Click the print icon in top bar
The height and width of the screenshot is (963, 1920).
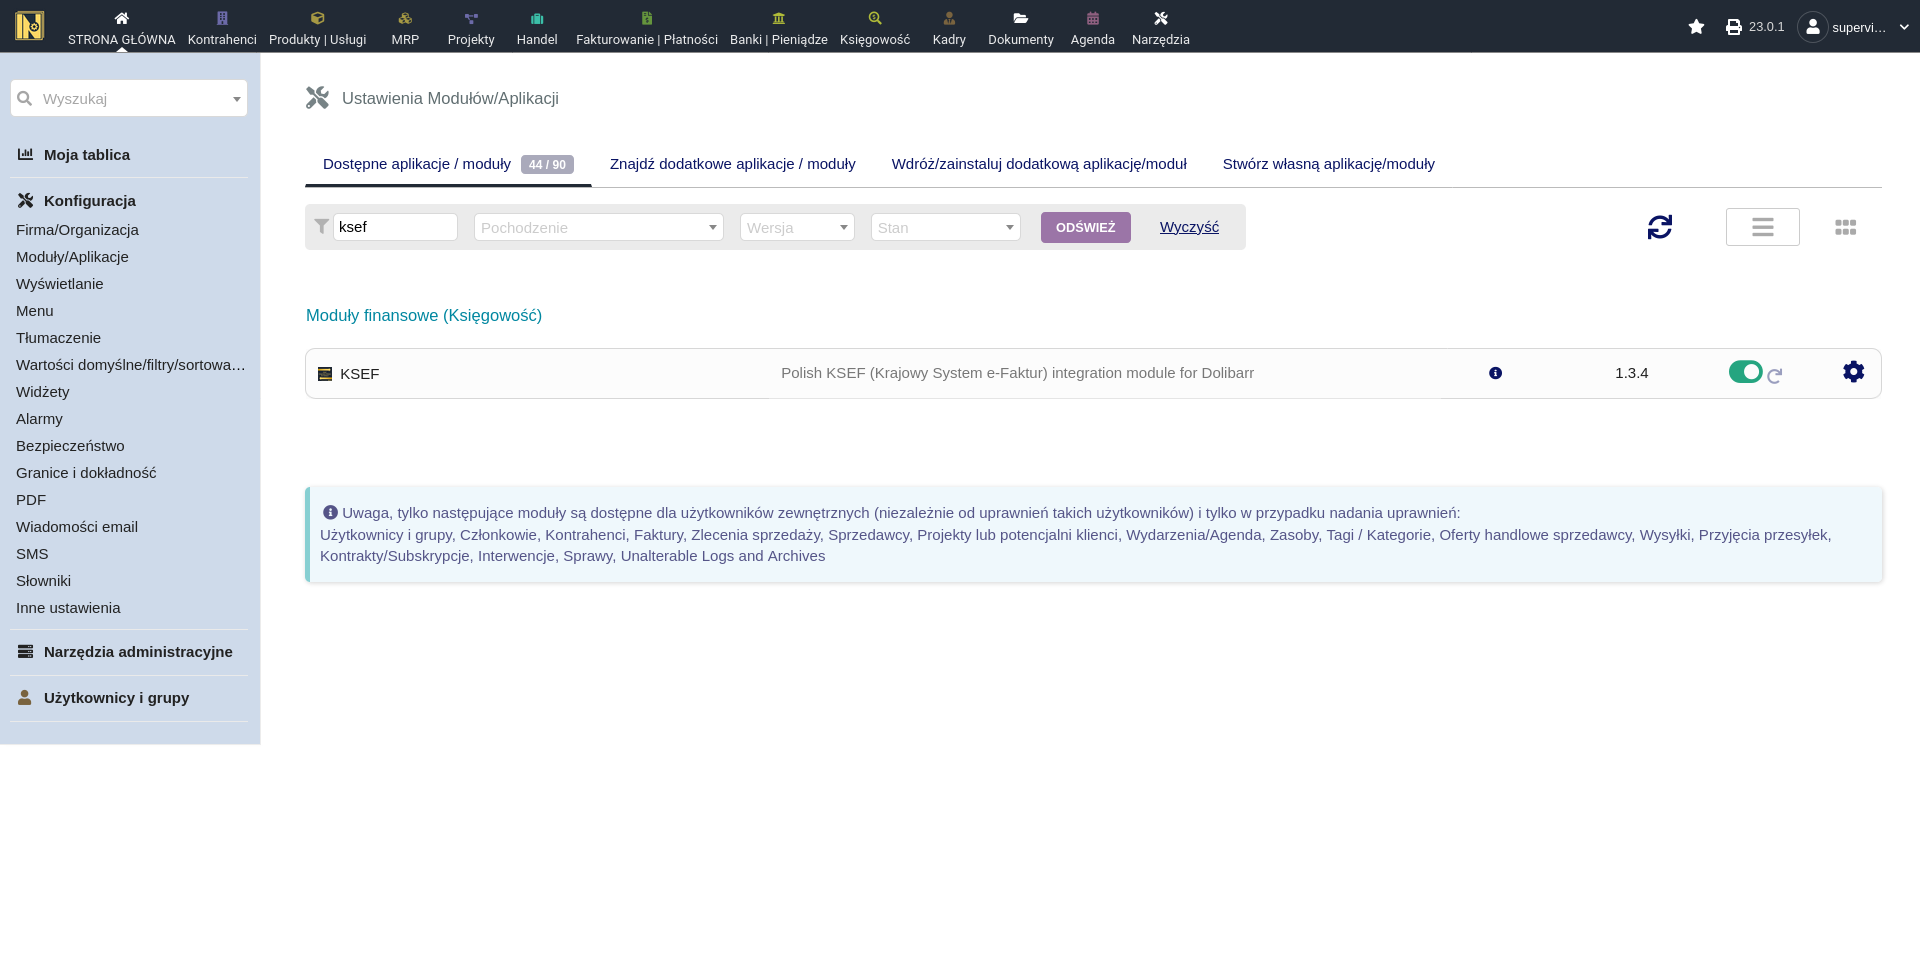click(x=1733, y=27)
